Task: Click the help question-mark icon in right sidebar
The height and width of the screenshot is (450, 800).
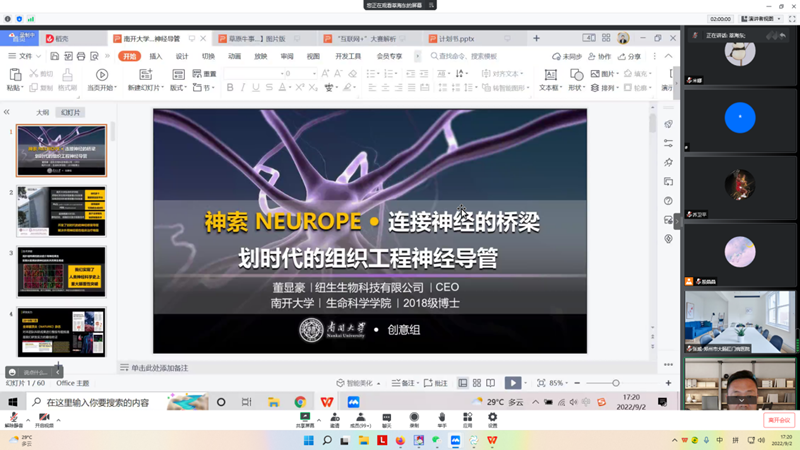Action: click(668, 201)
